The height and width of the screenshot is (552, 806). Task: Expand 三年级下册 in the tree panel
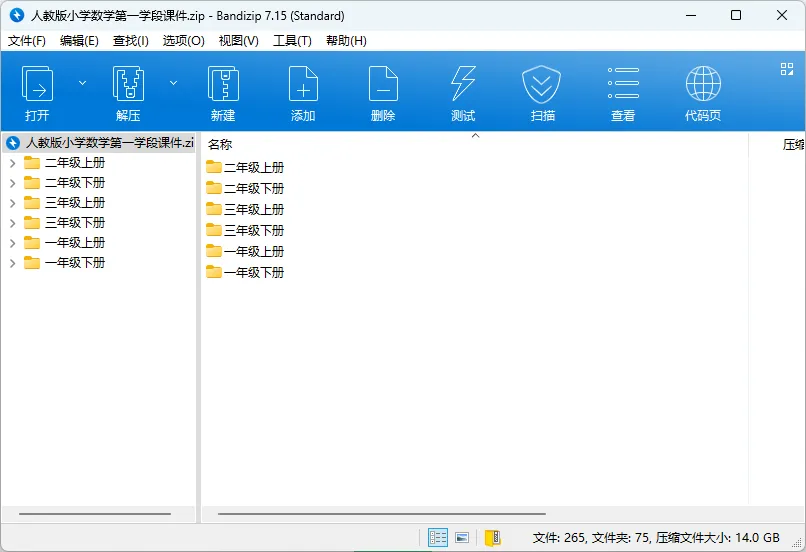click(13, 224)
